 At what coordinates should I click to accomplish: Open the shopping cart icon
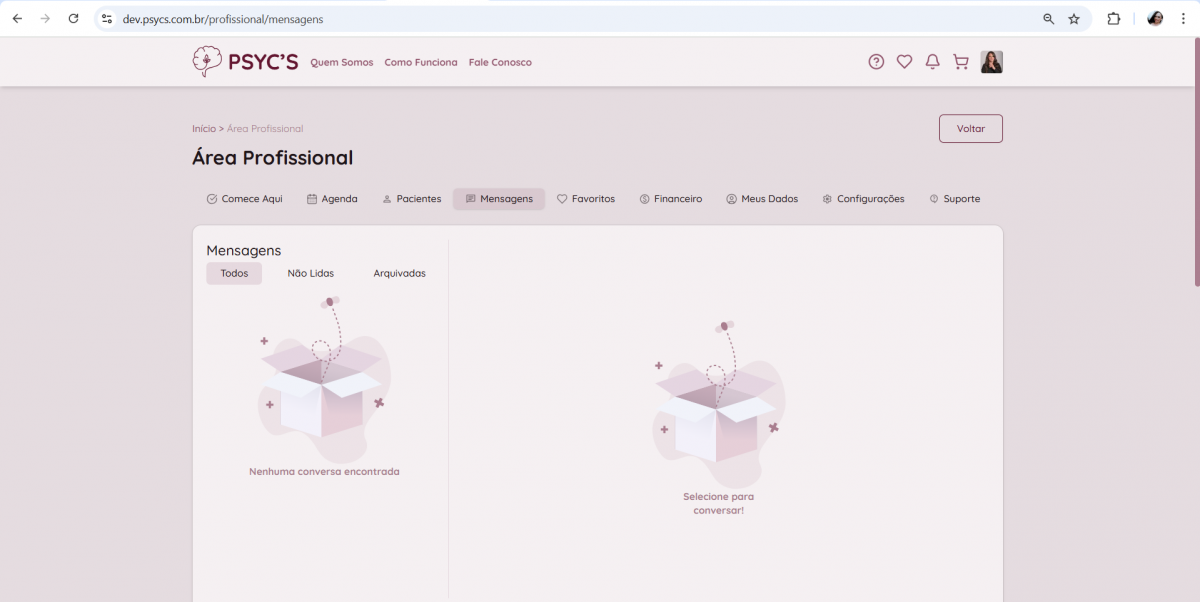click(x=961, y=62)
